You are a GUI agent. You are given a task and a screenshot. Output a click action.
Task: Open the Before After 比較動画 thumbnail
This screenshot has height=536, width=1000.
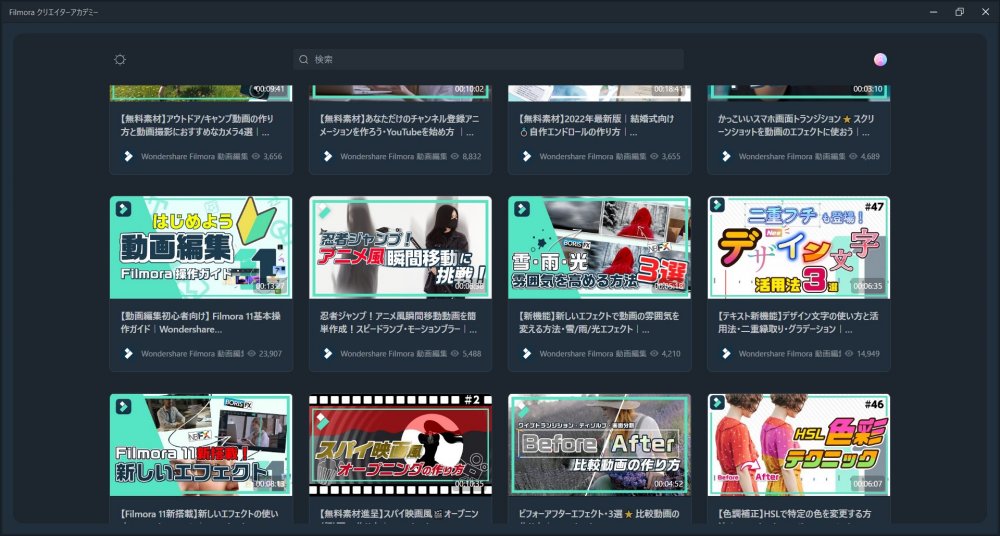point(599,445)
